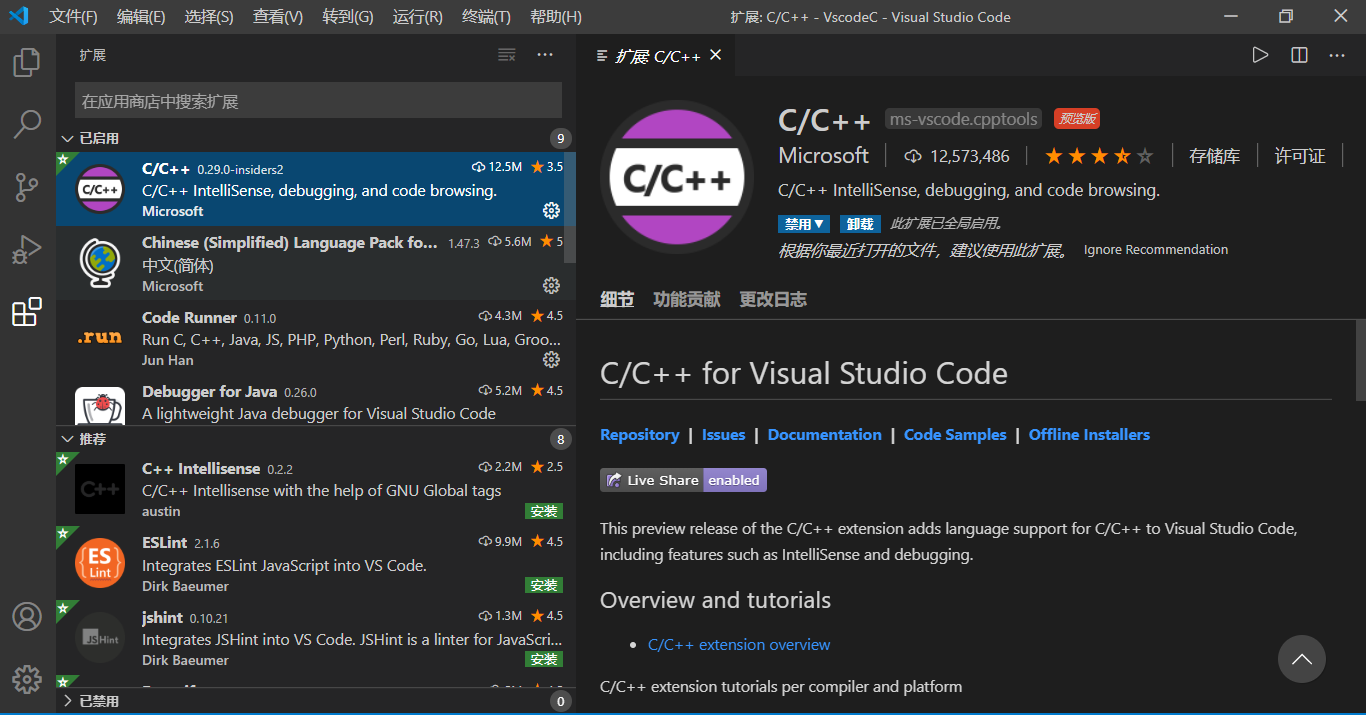1366x715 pixels.
Task: Open the Manage gear in activity bar
Action: (27, 679)
